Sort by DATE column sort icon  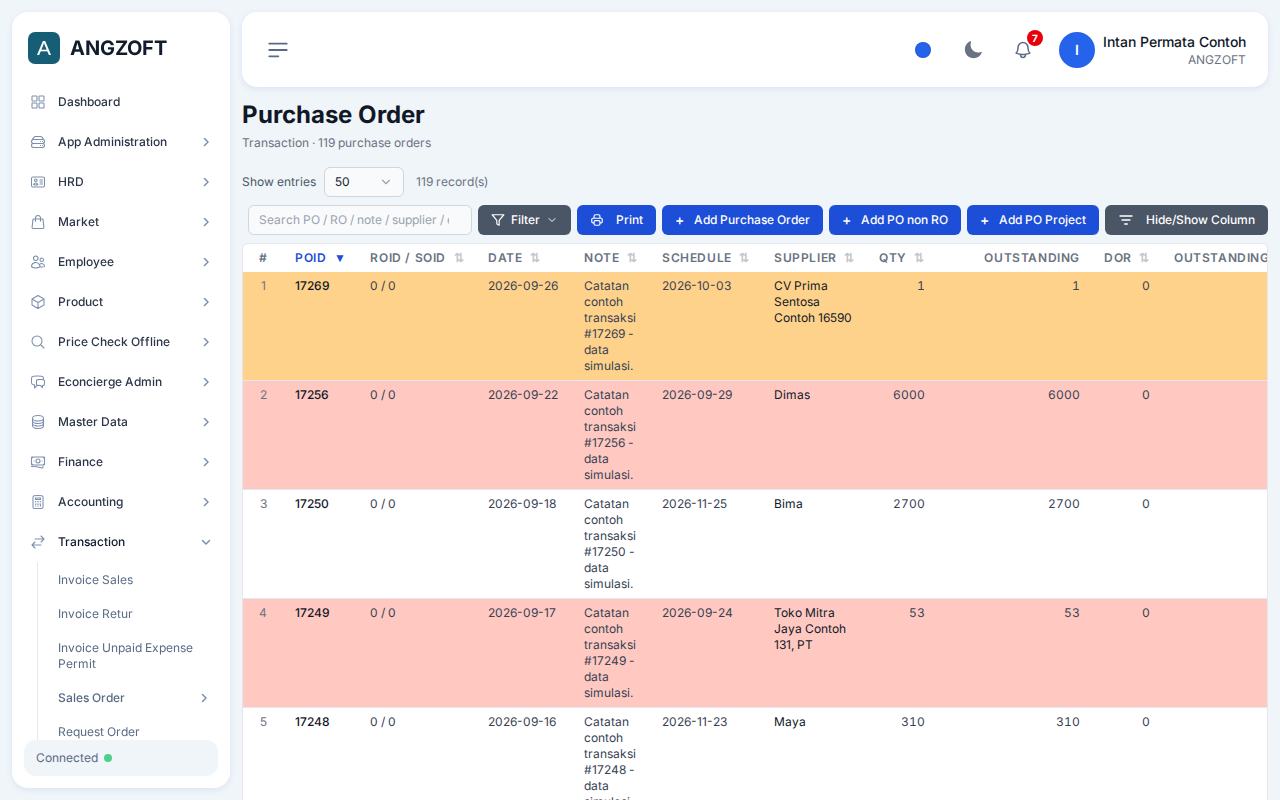tap(535, 258)
